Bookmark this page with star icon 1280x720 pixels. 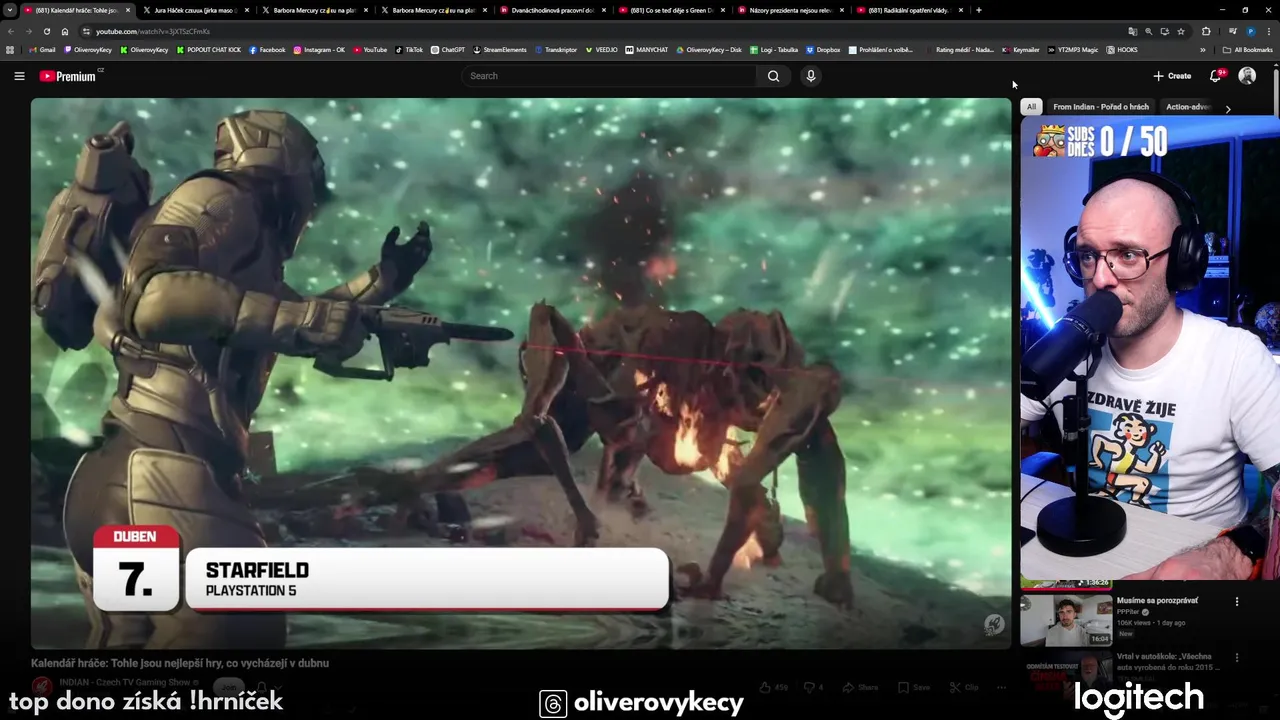tap(1181, 31)
